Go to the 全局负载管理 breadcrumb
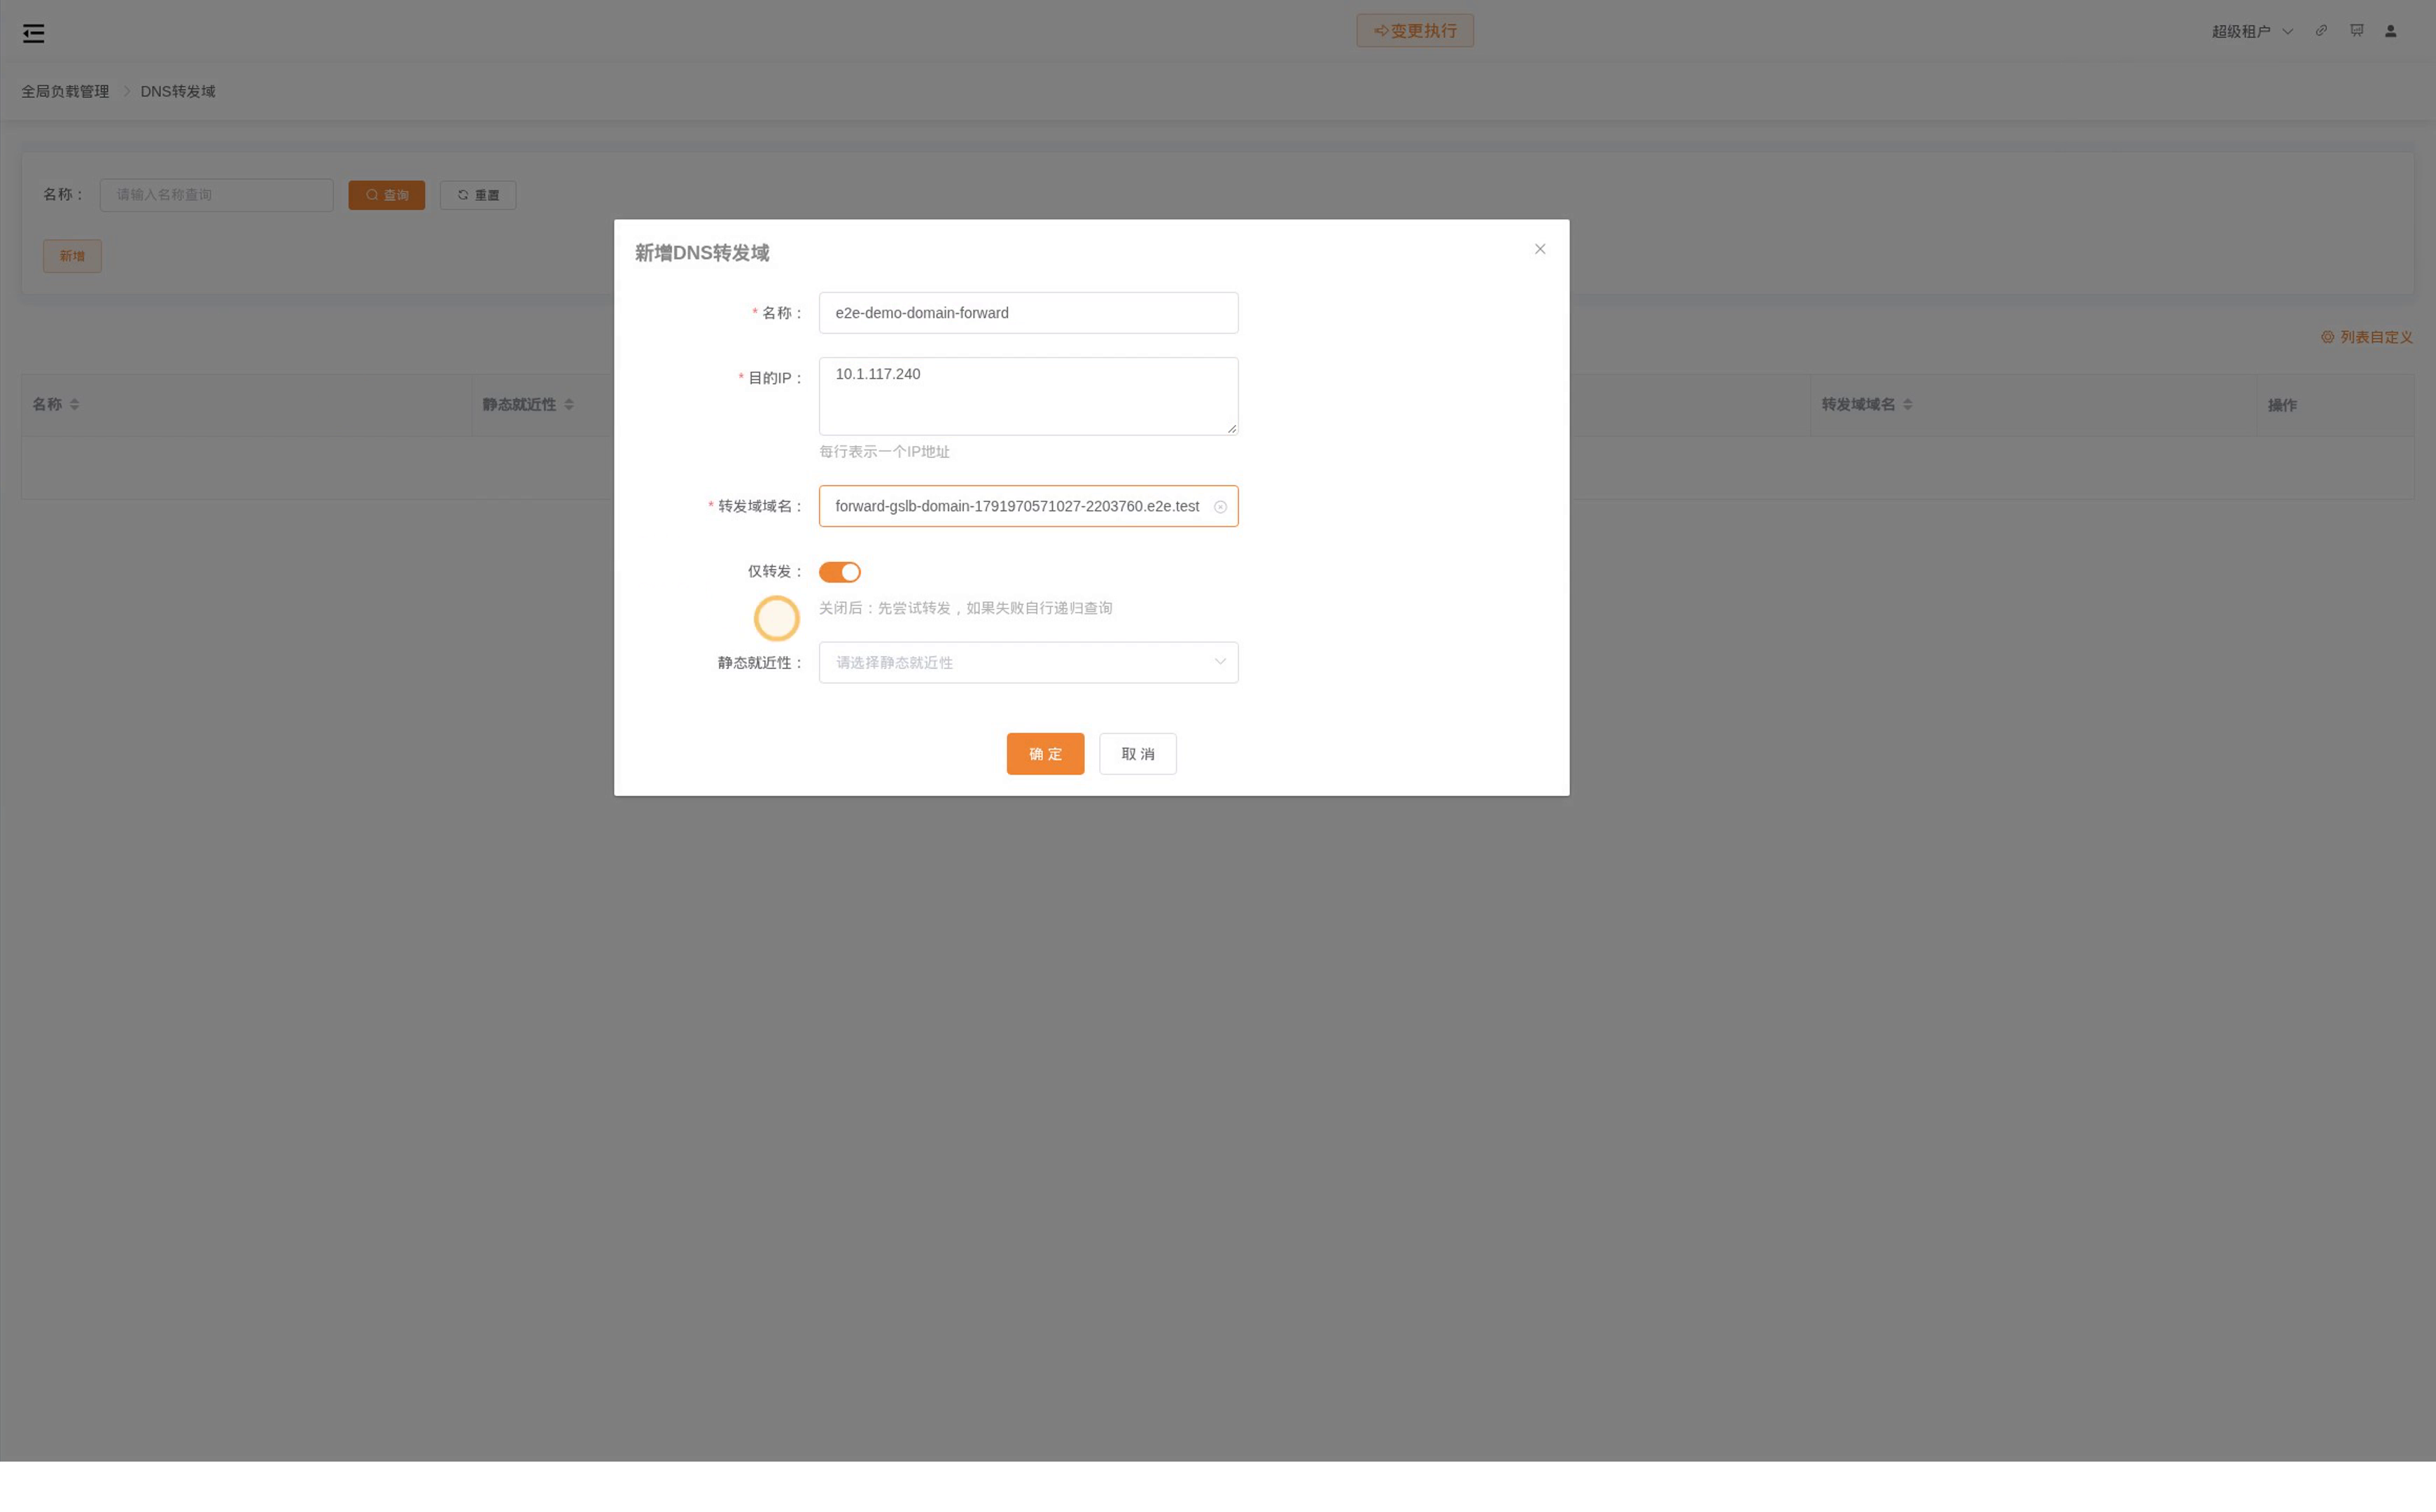 tap(65, 91)
